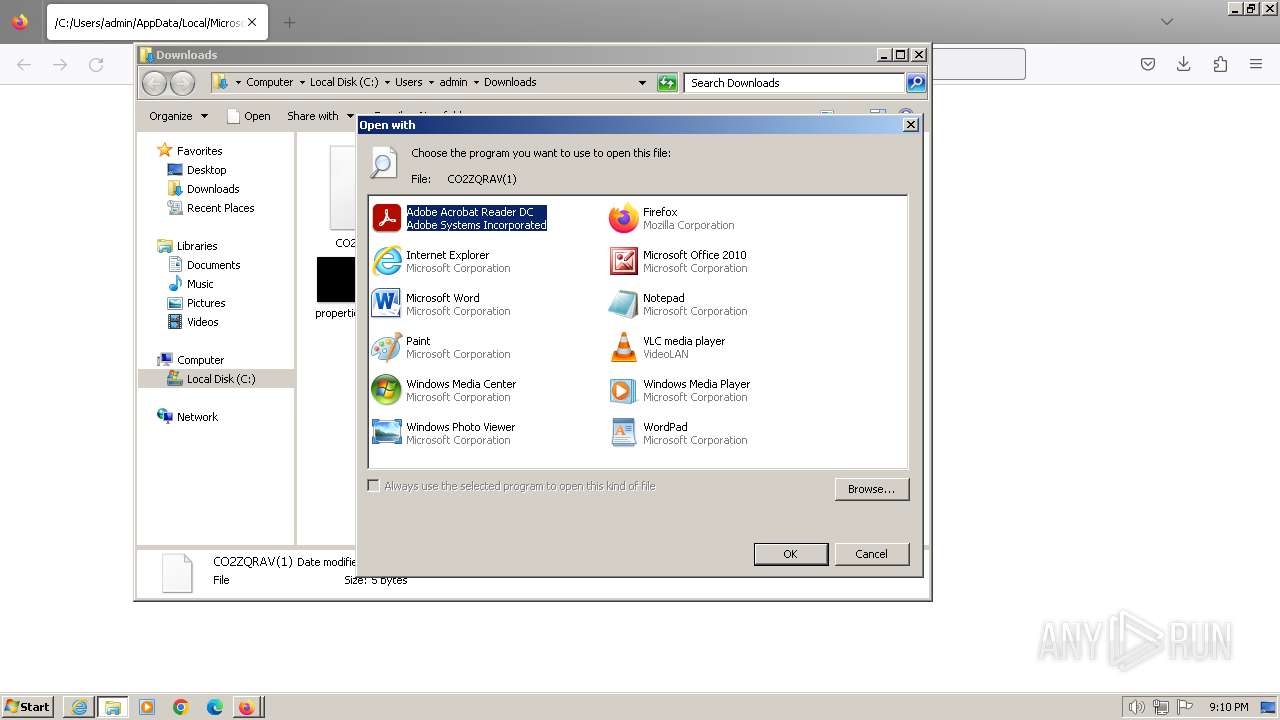Open the Firefox list all tabs chevron
Screen dimensions: 1280x720
click(1166, 22)
